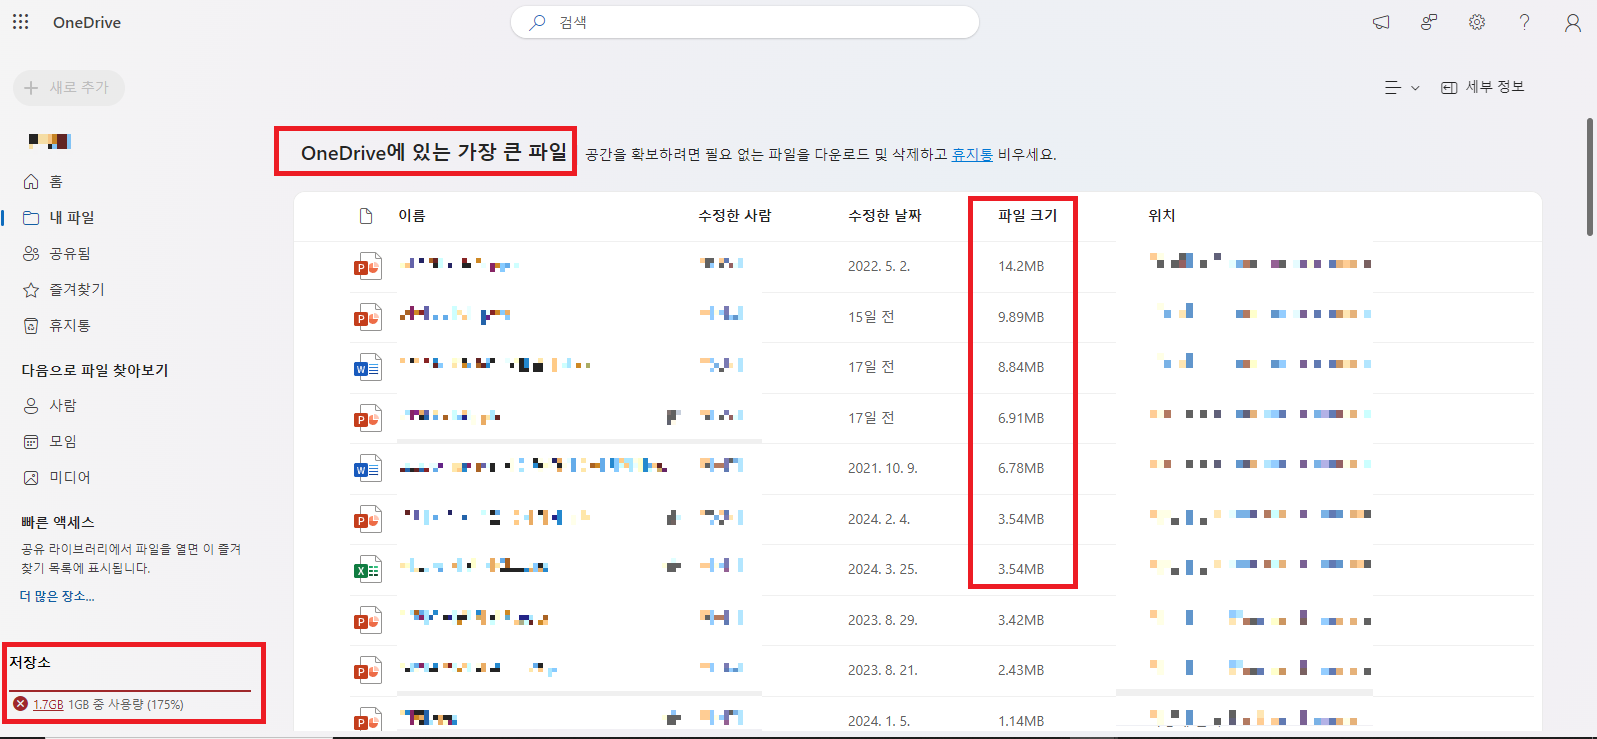1597x739 pixels.
Task: Click PowerPoint icon of 2024. 2. 4. file
Action: tap(367, 519)
